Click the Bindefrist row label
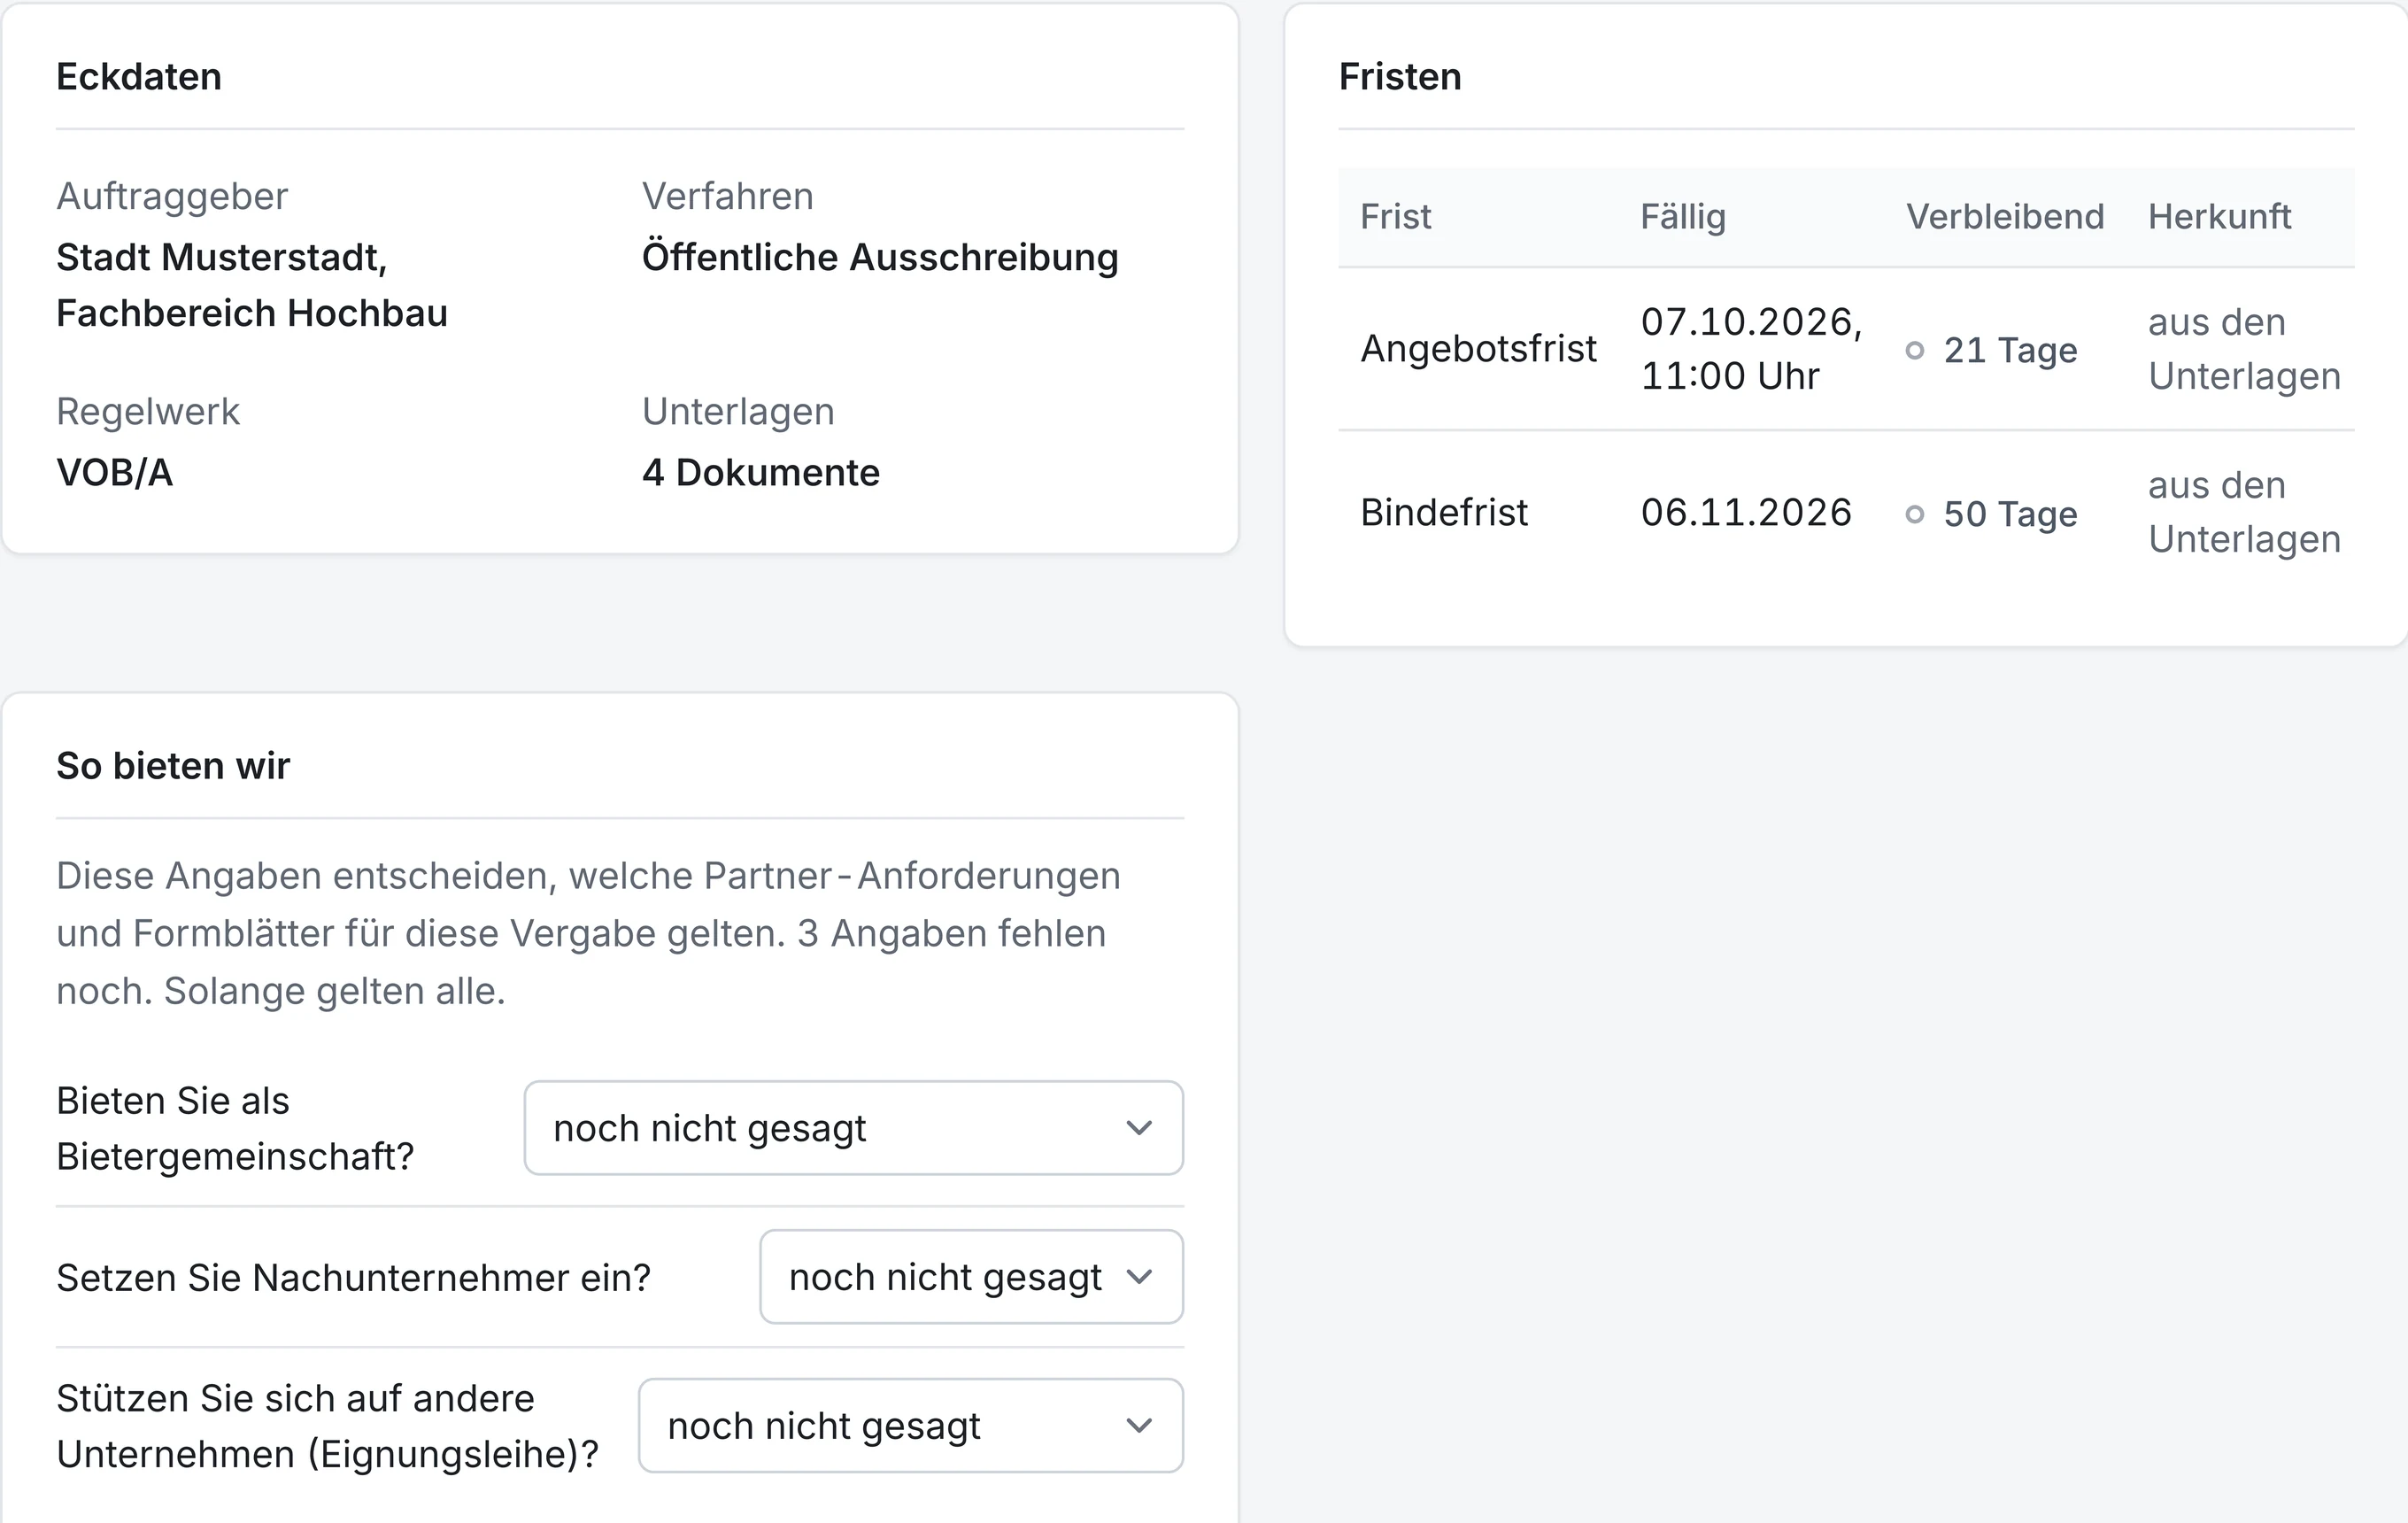The width and height of the screenshot is (2408, 1523). (x=1444, y=512)
